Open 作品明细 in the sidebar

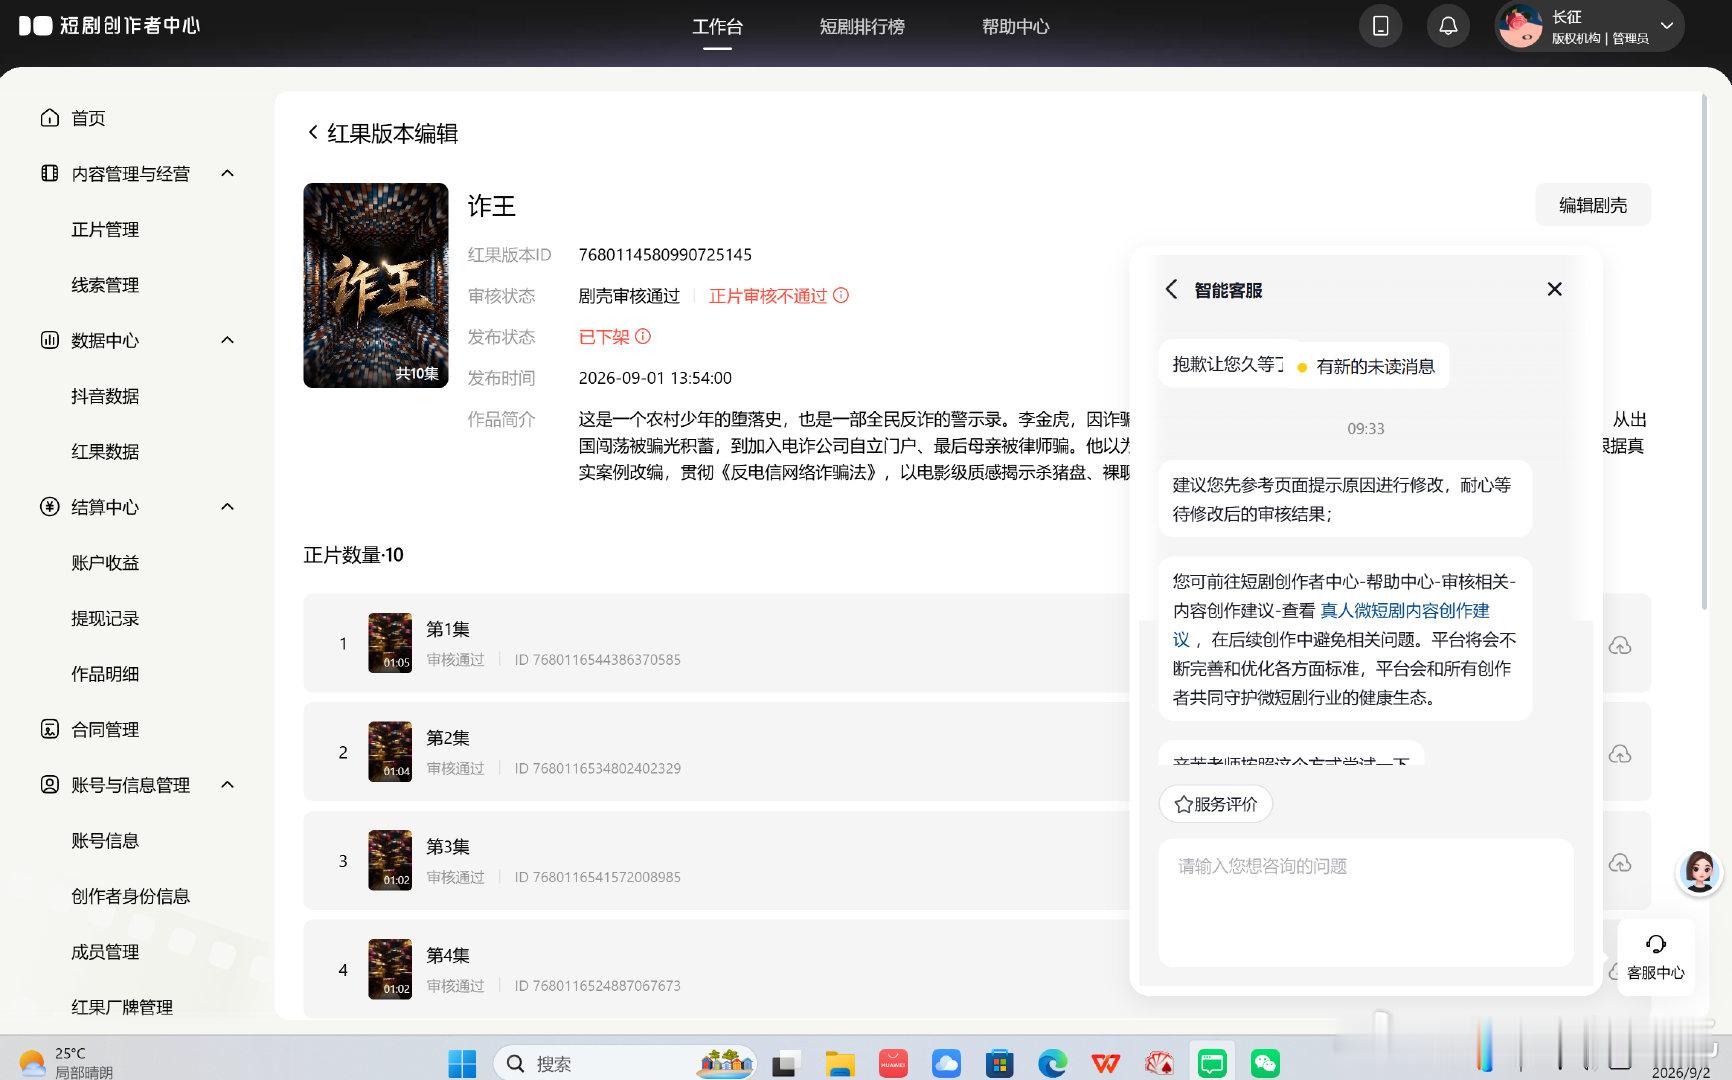click(105, 674)
